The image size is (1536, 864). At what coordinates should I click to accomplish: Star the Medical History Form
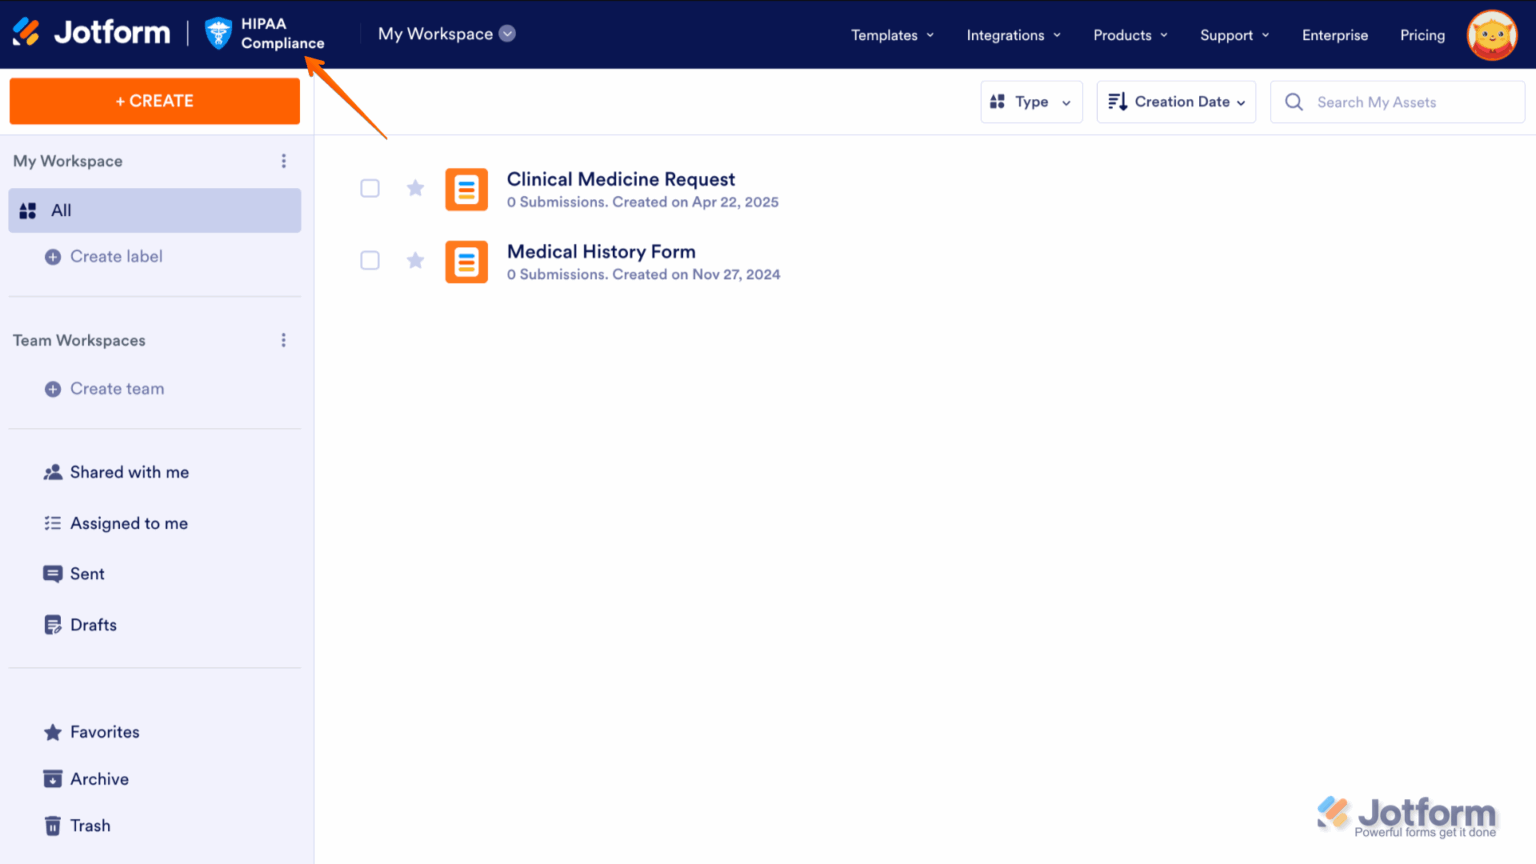pos(415,260)
